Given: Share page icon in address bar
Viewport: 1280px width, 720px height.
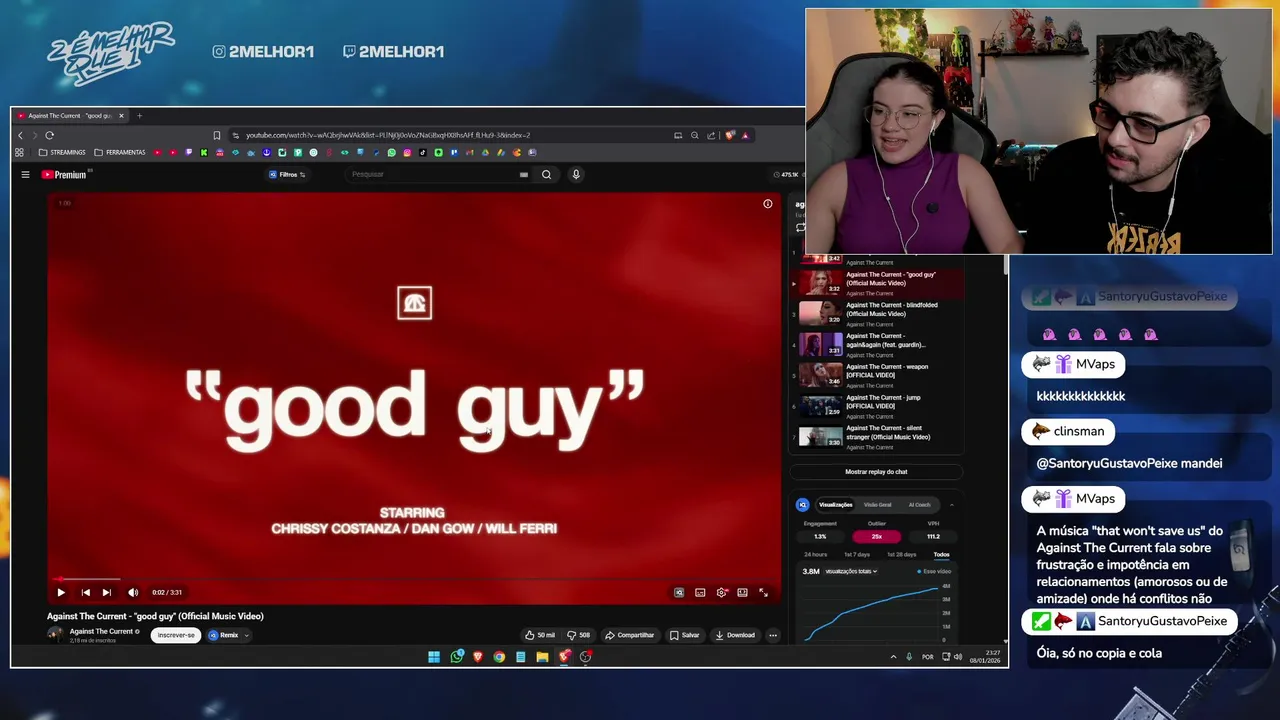Looking at the screenshot, I should point(711,135).
